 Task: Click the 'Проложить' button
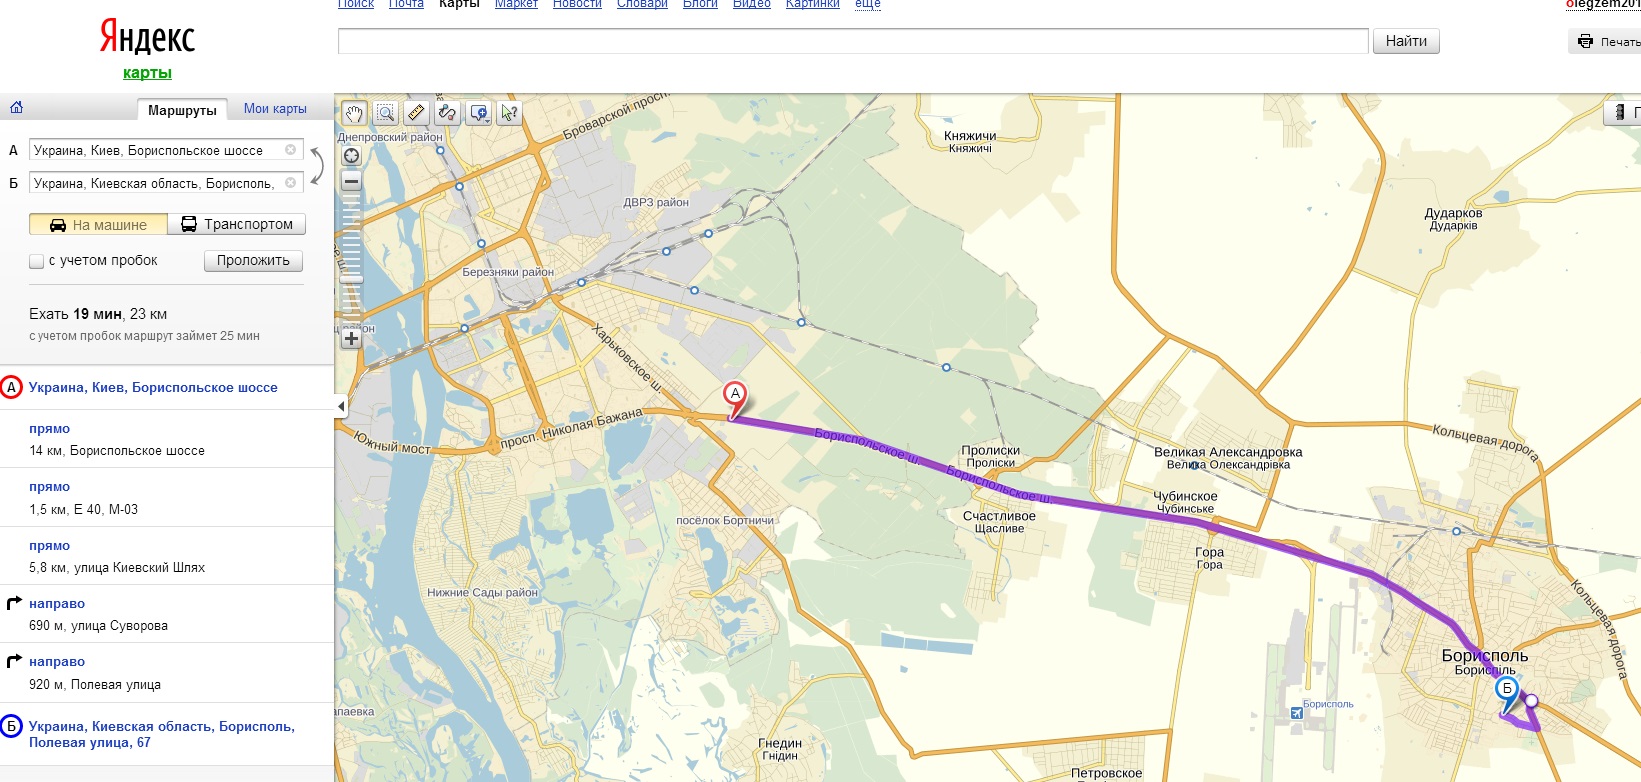pos(253,260)
